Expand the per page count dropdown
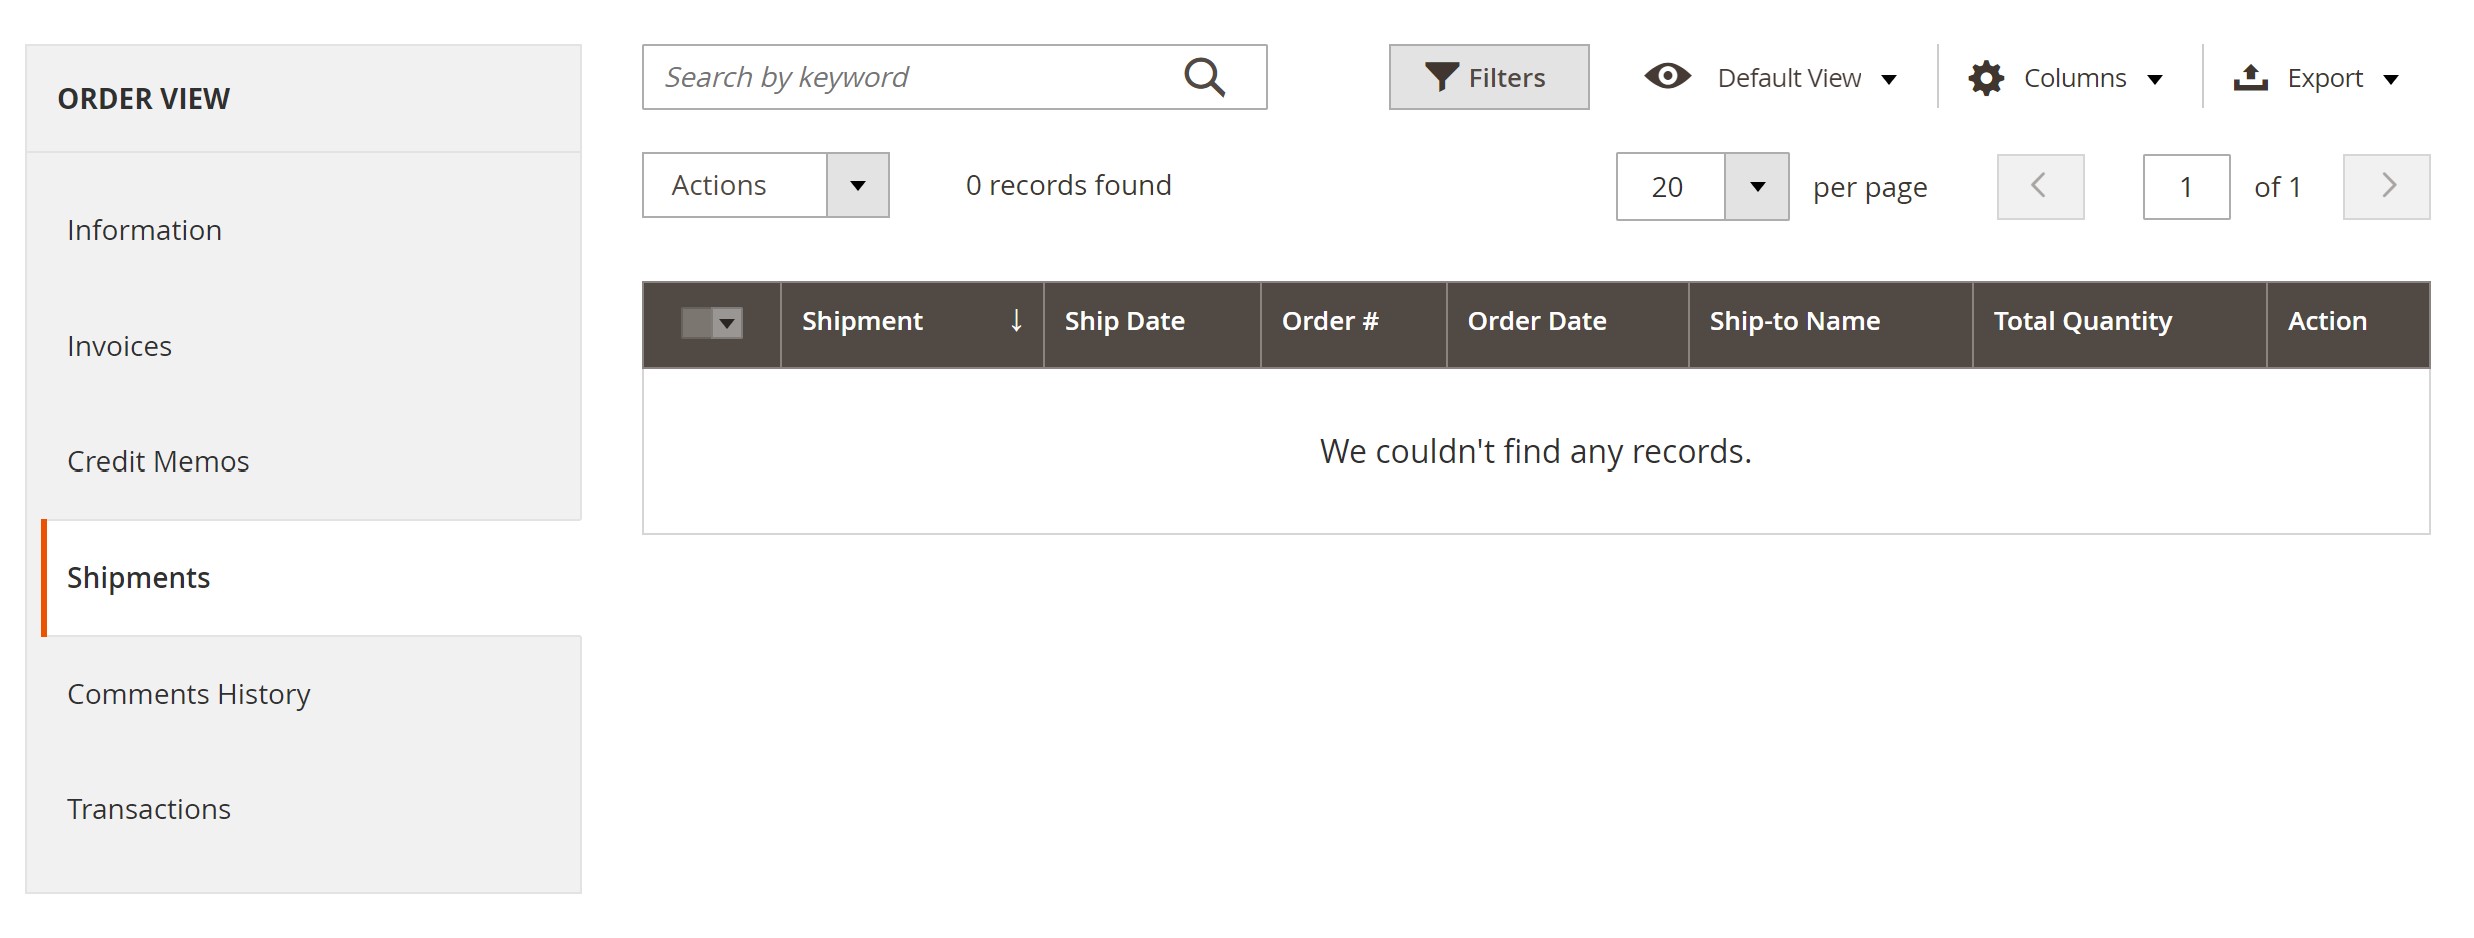2474x938 pixels. 1756,187
